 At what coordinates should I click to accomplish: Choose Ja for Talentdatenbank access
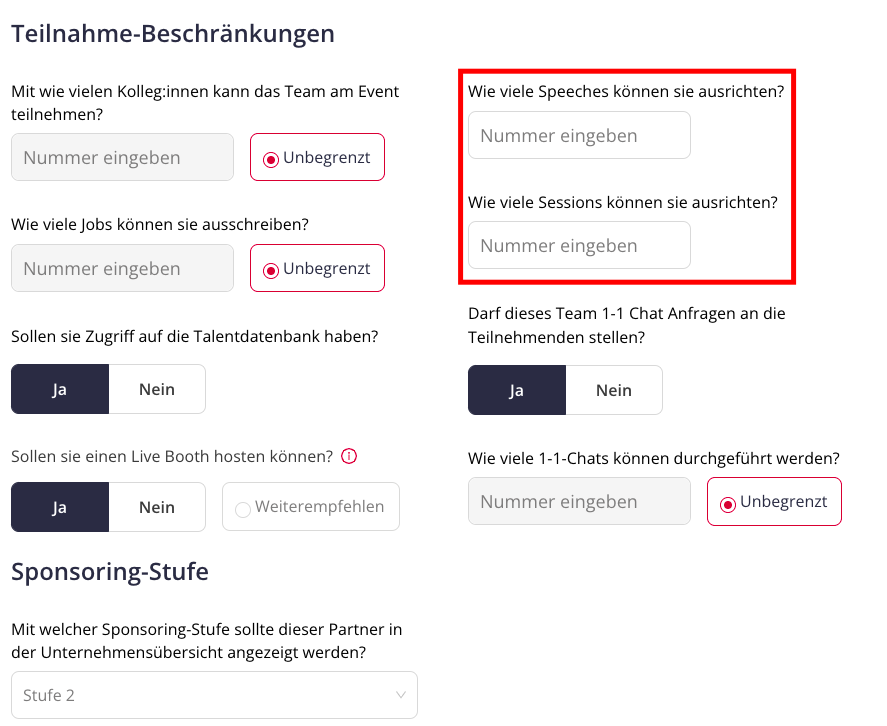coord(60,389)
